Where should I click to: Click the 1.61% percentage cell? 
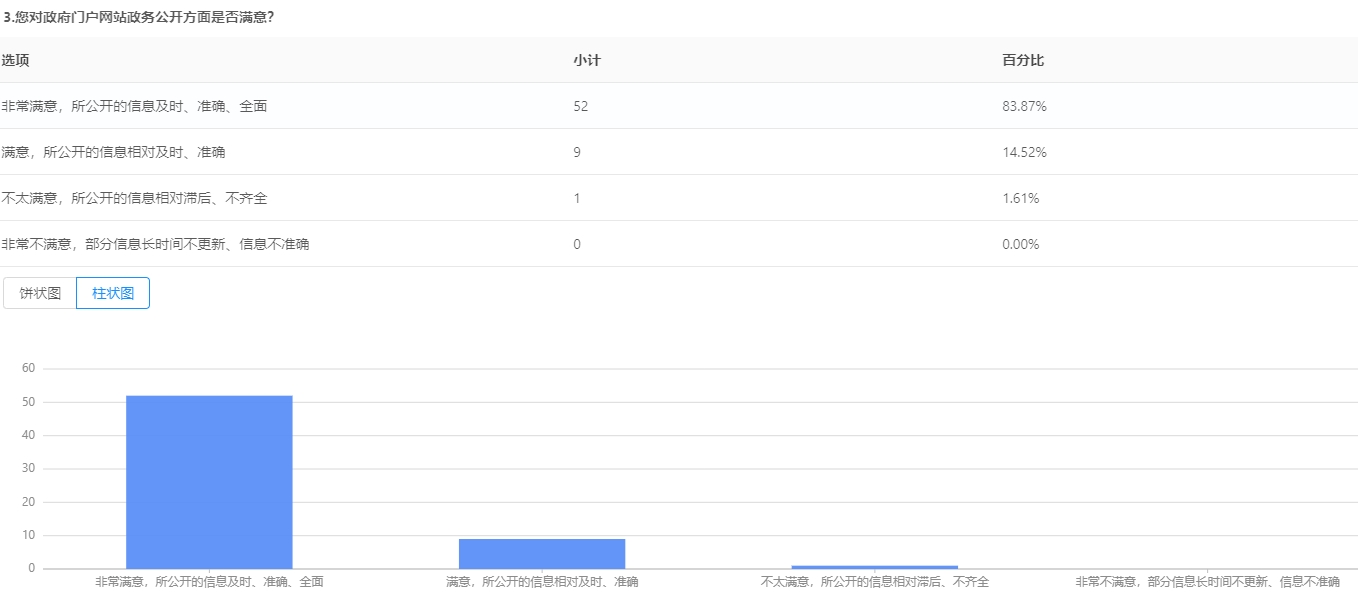[x=1020, y=198]
